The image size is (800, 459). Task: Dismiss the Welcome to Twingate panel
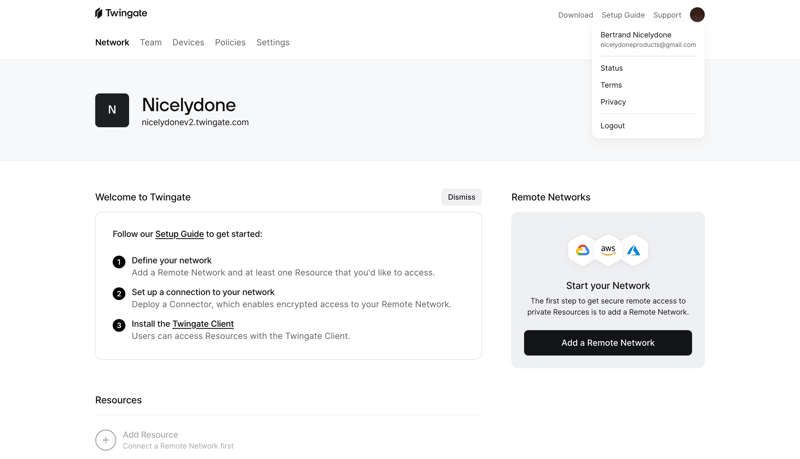coord(461,197)
